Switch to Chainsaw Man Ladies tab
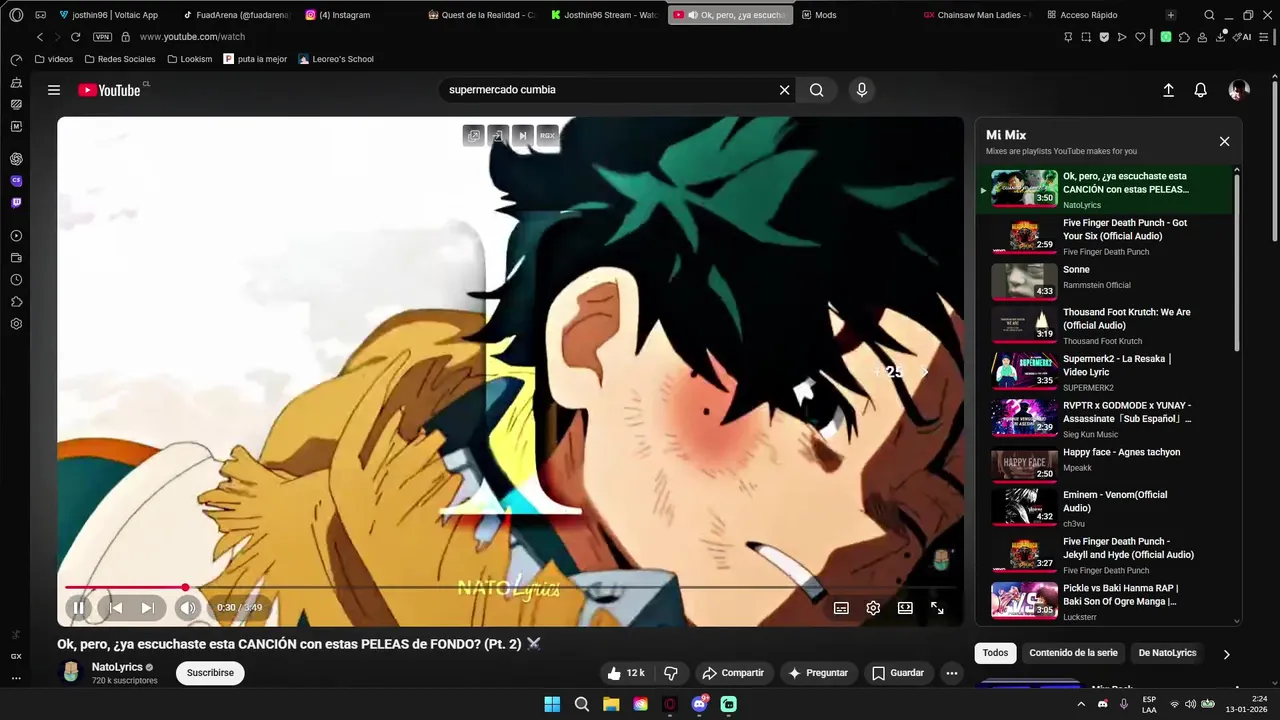1280x720 pixels. tap(975, 15)
